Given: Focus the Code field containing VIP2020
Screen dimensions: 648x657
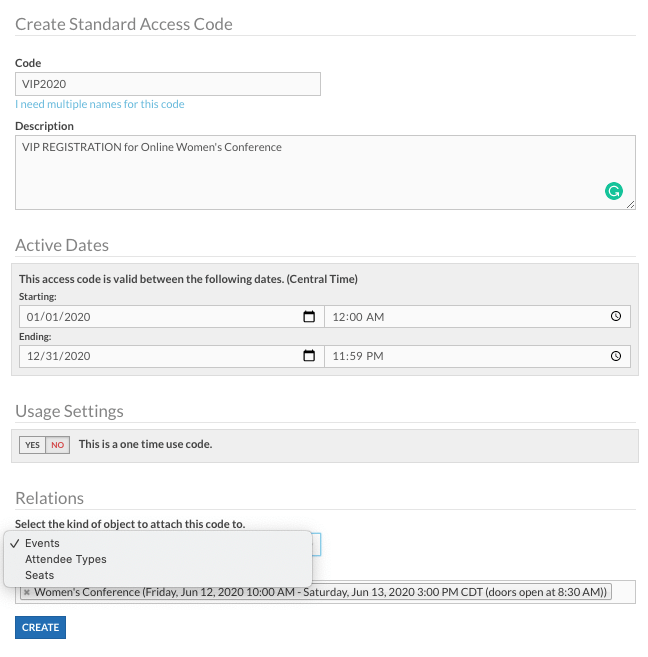Looking at the screenshot, I should pyautogui.click(x=168, y=84).
